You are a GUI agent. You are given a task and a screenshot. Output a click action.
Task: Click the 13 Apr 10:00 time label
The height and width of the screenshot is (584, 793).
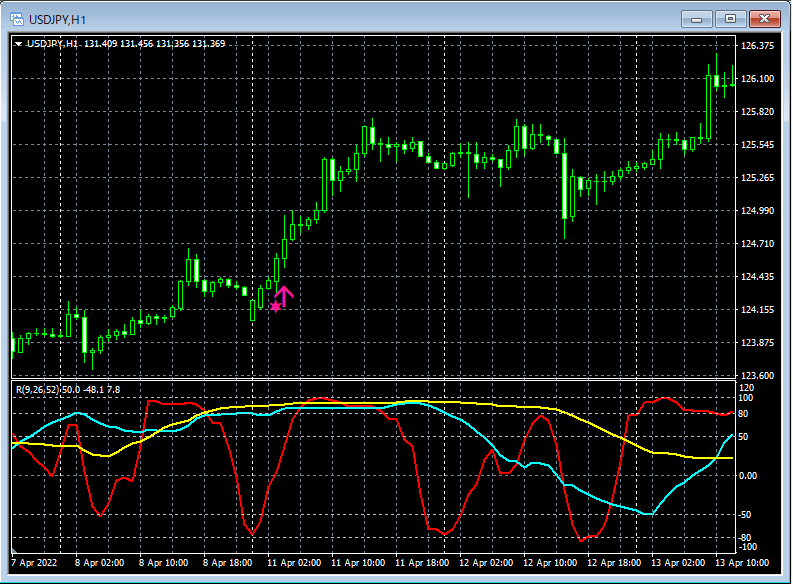coord(742,563)
